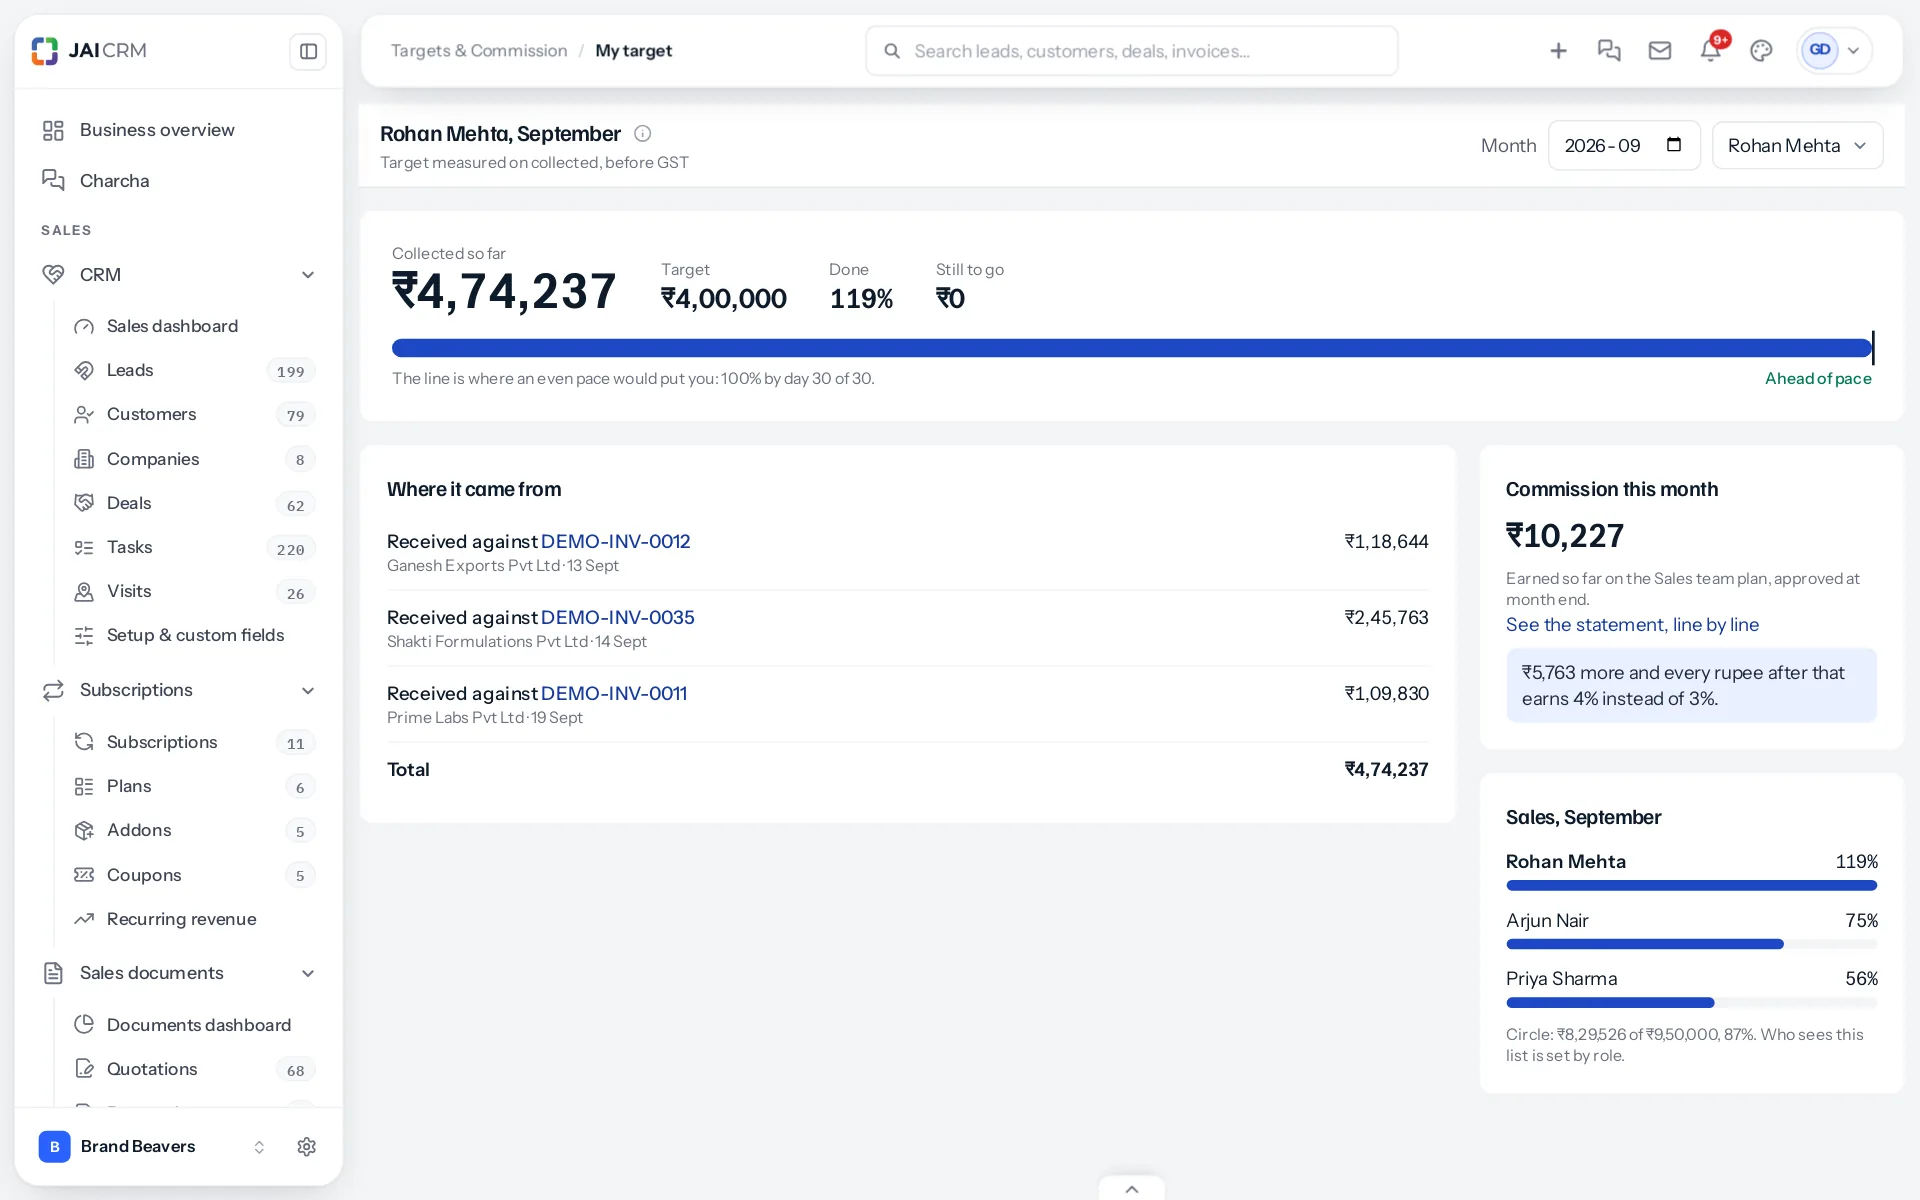This screenshot has width=1920, height=1200.
Task: Open Companies in the sidebar
Action: (194, 459)
